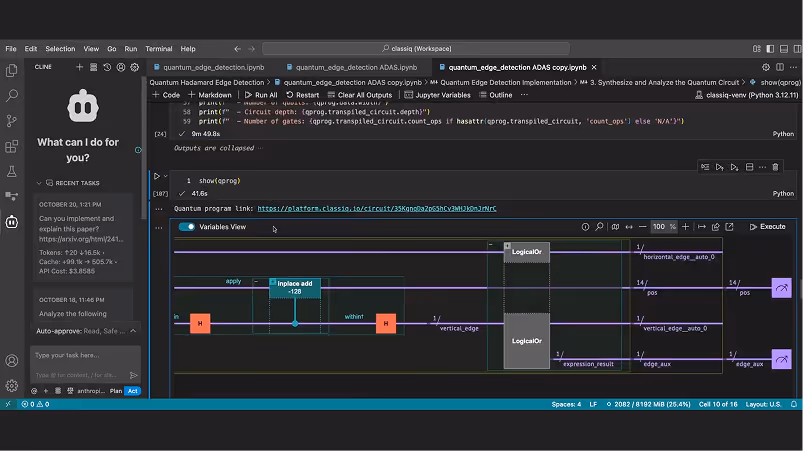Open the platform.classiq.io quantum program link
The width and height of the screenshot is (803, 451).
376,208
